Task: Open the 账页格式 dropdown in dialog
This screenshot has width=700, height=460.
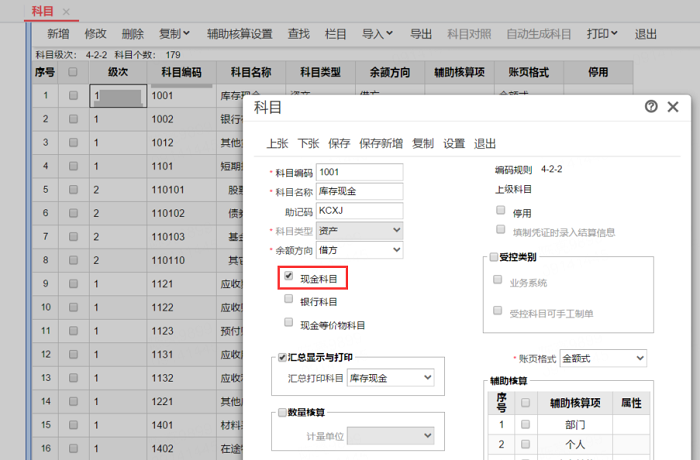Action: click(603, 358)
